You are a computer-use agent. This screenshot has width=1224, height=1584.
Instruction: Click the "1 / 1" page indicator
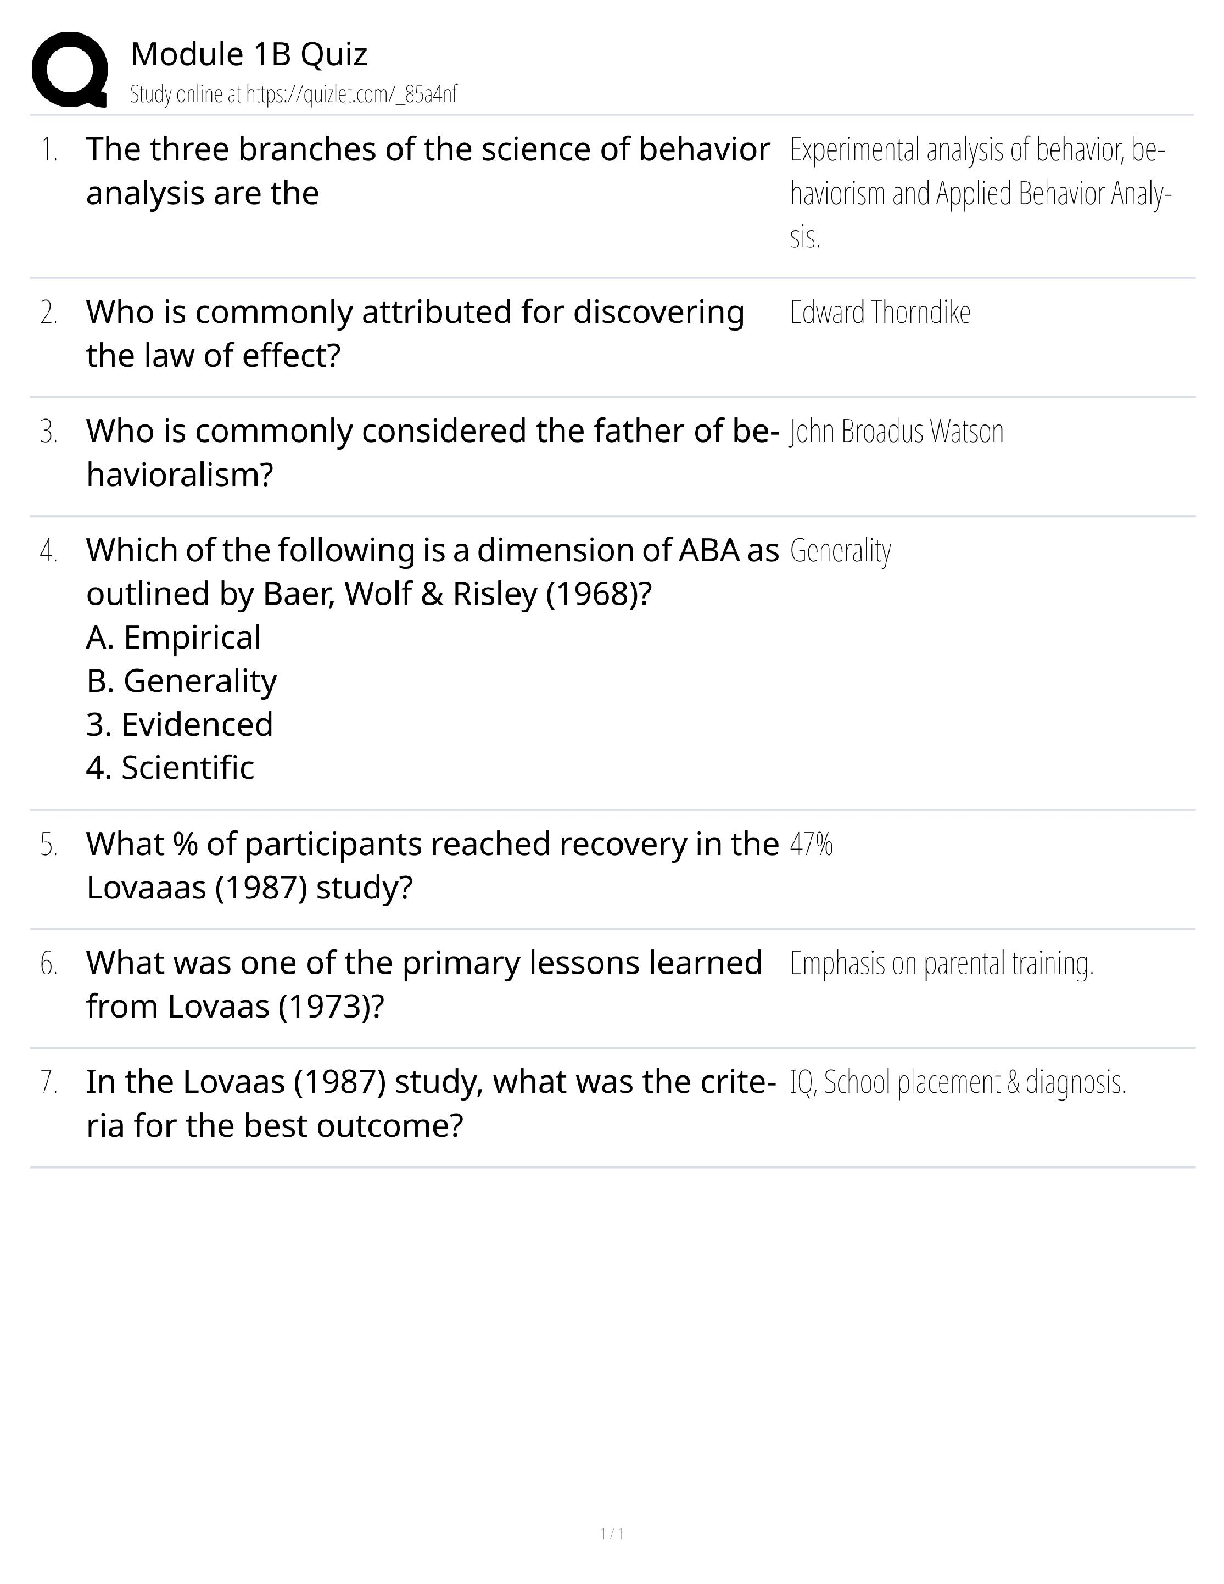tap(612, 1534)
